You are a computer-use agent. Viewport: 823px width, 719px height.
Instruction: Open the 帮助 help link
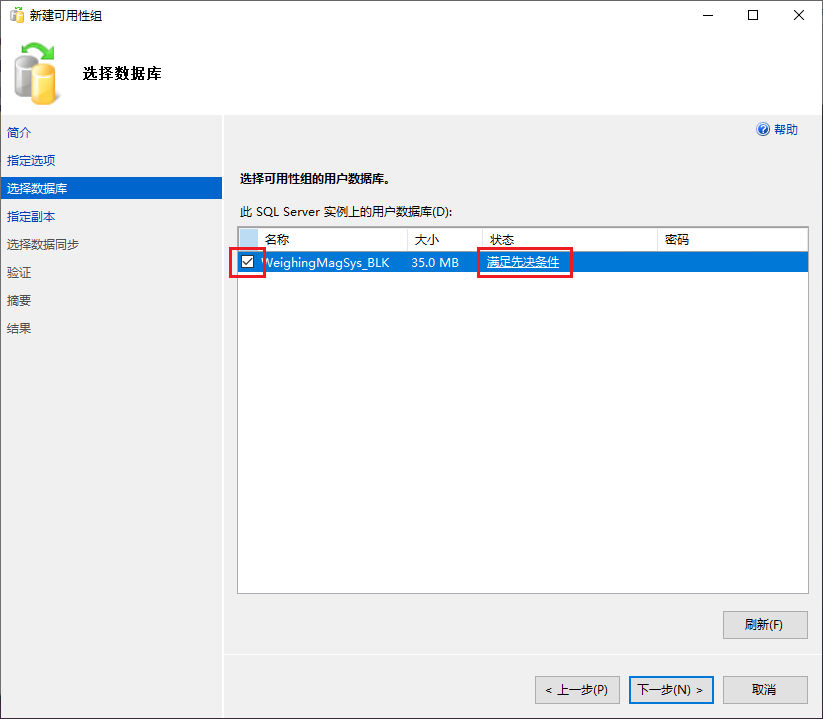(786, 130)
